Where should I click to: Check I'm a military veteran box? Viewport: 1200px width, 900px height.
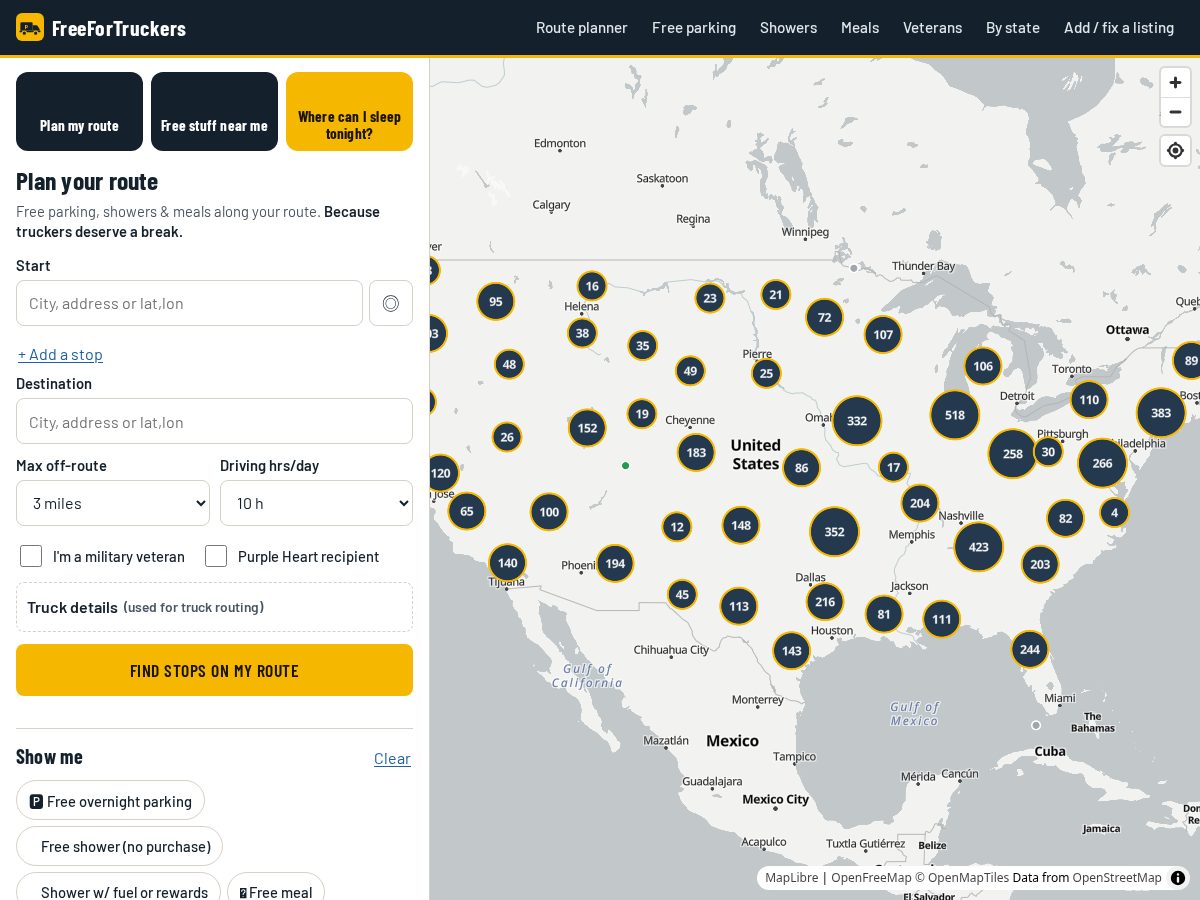pos(31,556)
